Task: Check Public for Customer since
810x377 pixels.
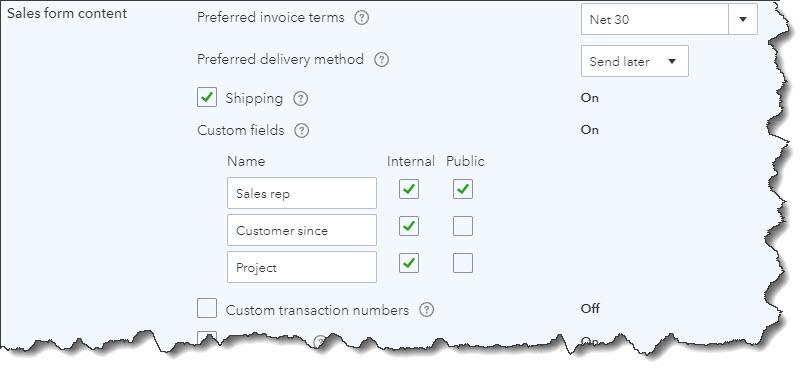Action: 463,226
